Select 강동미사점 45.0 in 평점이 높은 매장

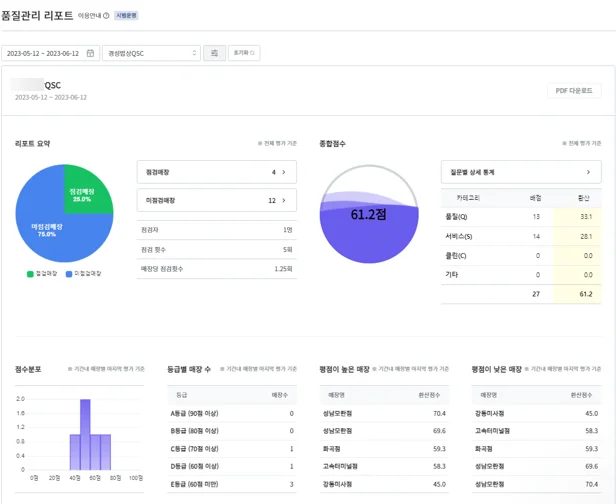[x=384, y=484]
